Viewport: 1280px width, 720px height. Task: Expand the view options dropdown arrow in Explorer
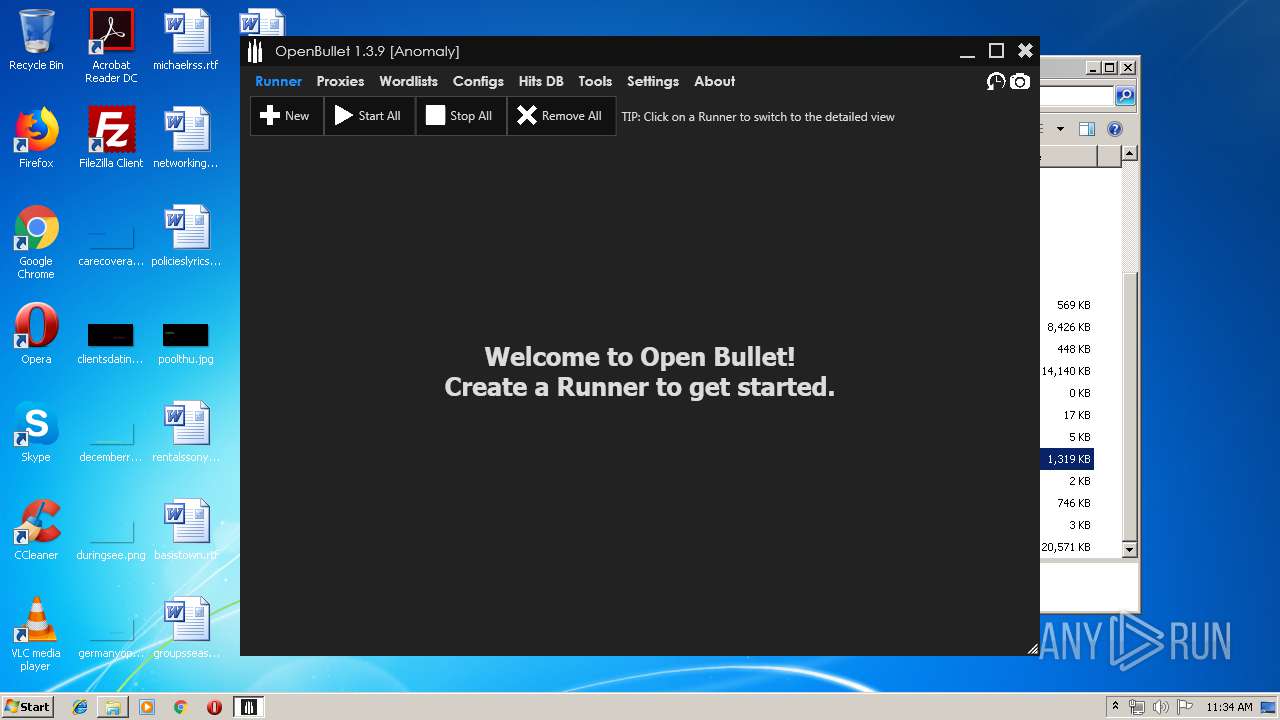(1062, 129)
